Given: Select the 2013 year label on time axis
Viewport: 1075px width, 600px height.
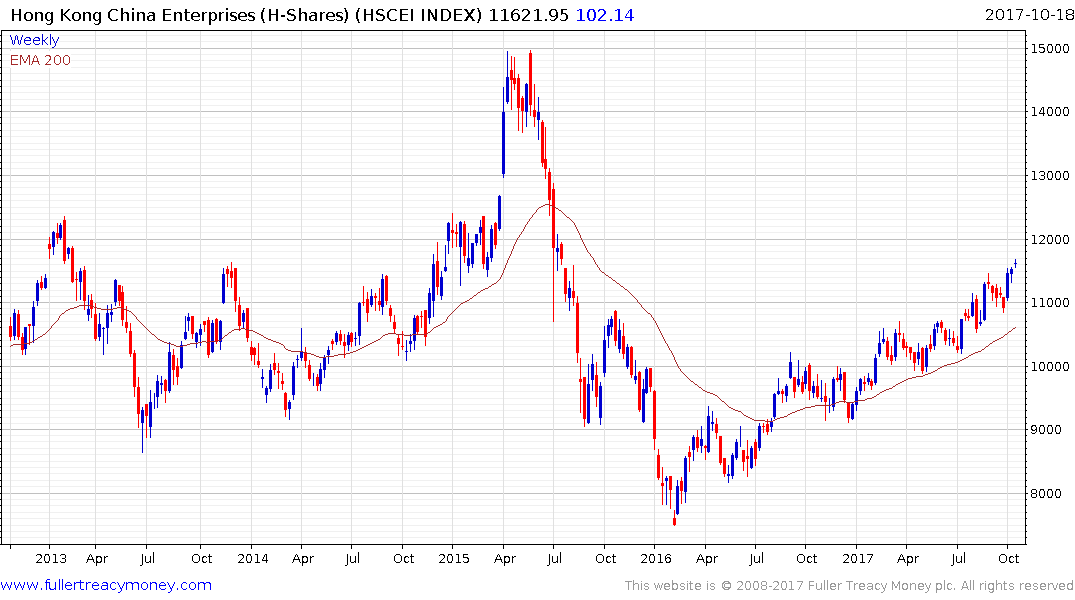Looking at the screenshot, I should 50,559.
